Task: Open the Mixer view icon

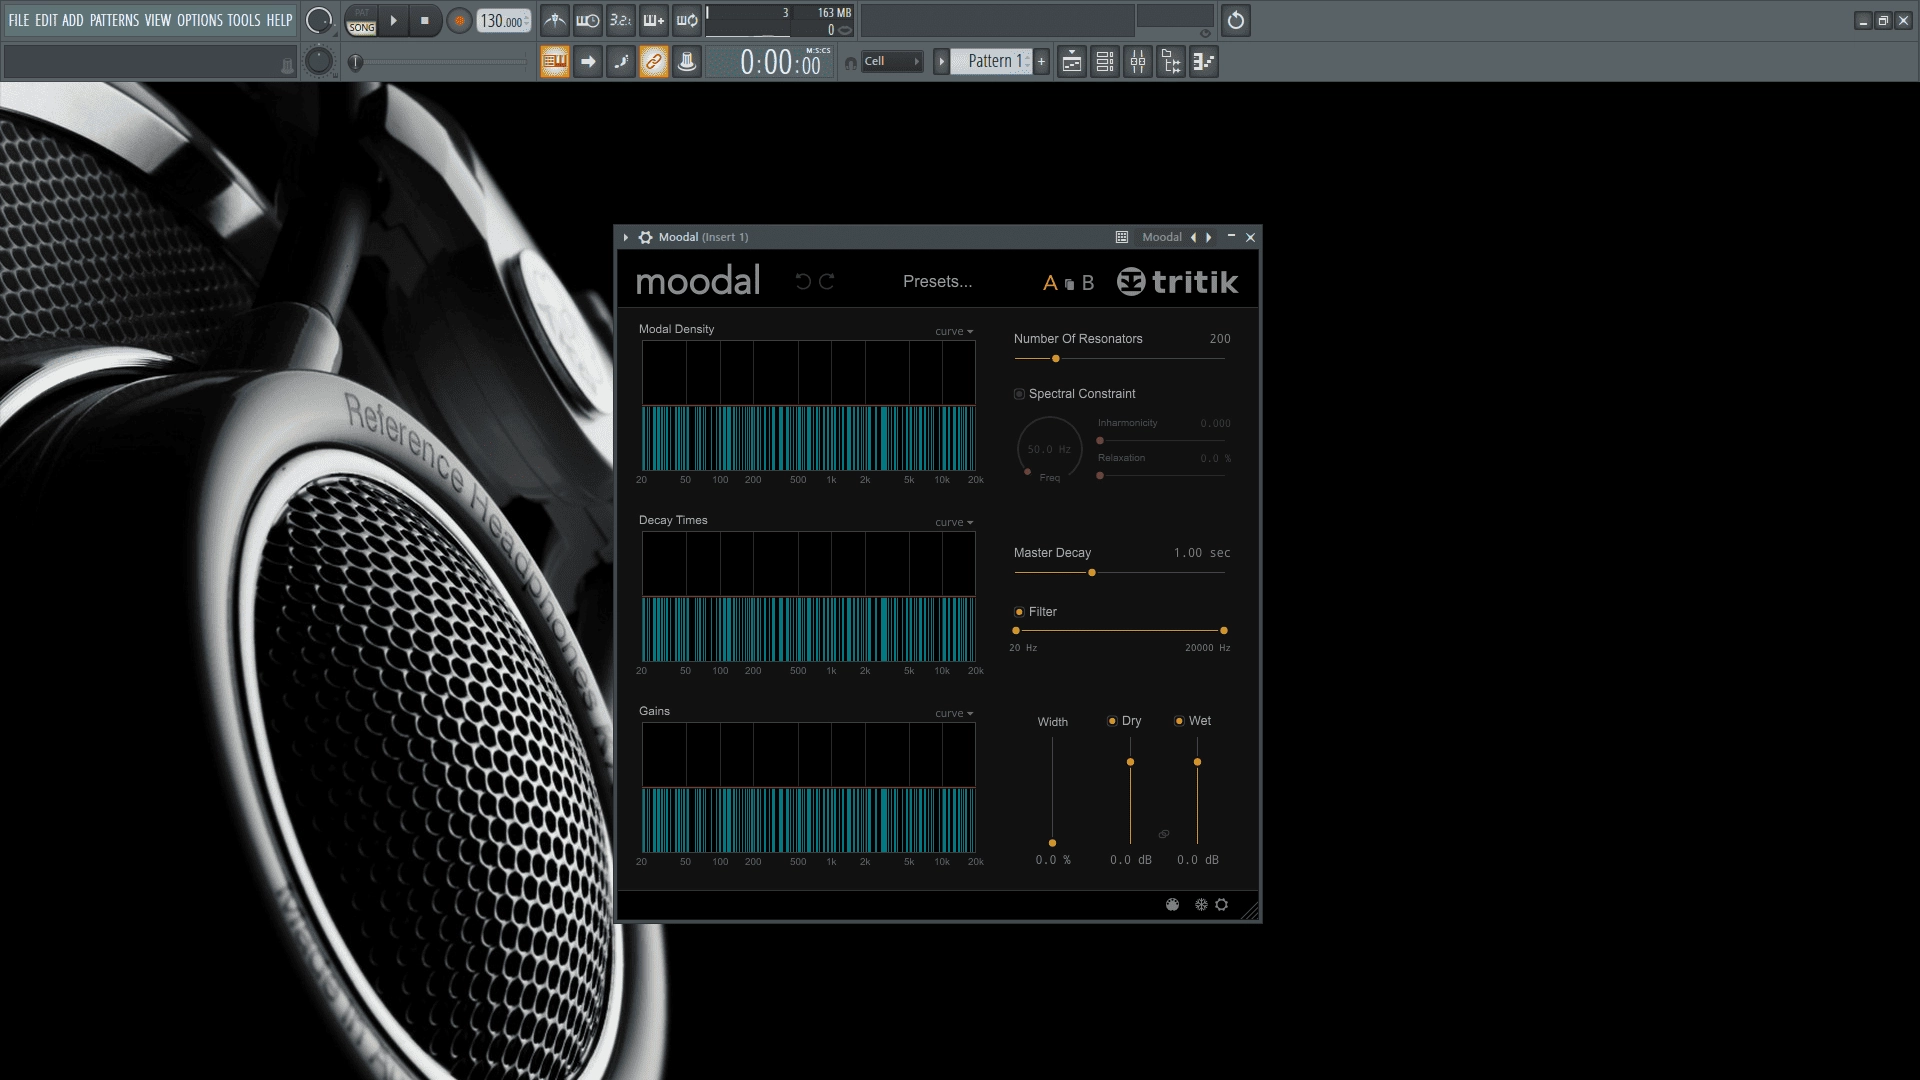Action: [x=1138, y=62]
